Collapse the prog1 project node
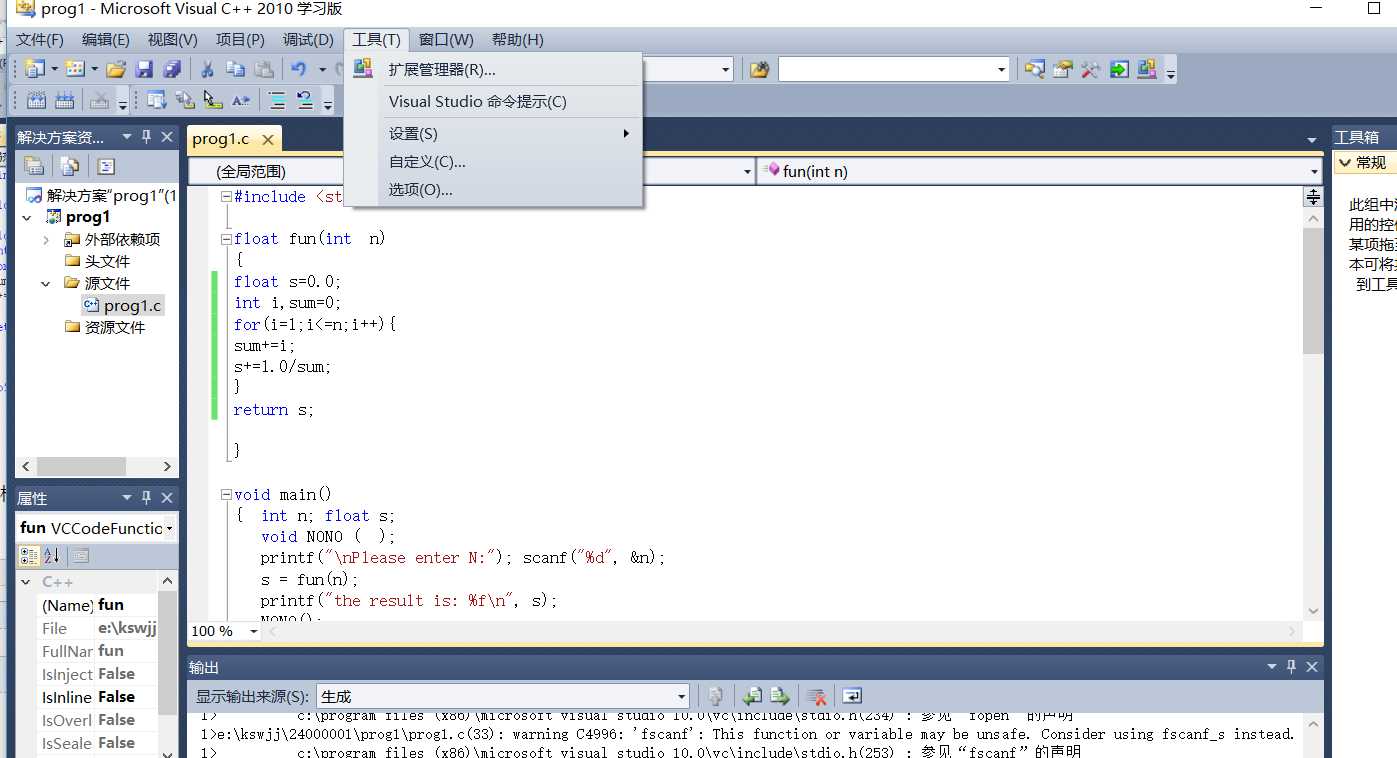 [x=27, y=217]
